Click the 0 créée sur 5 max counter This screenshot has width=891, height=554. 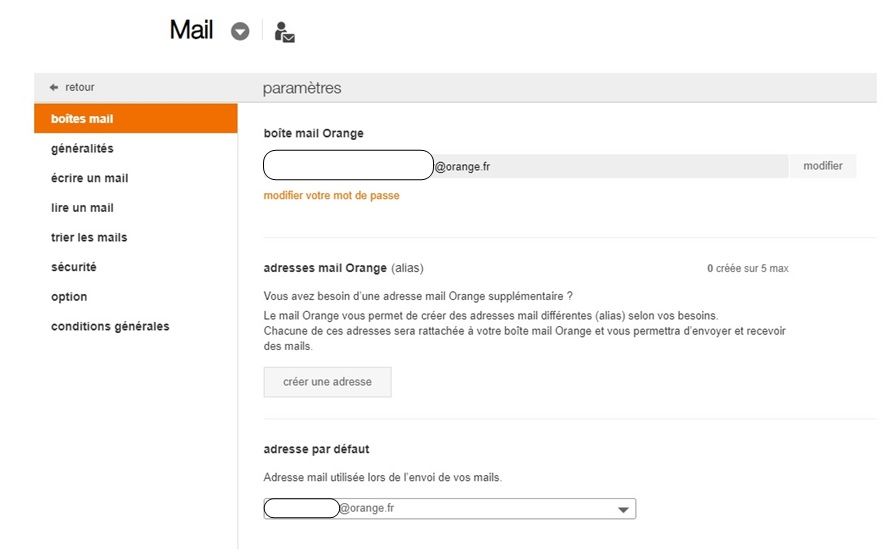[x=747, y=269]
